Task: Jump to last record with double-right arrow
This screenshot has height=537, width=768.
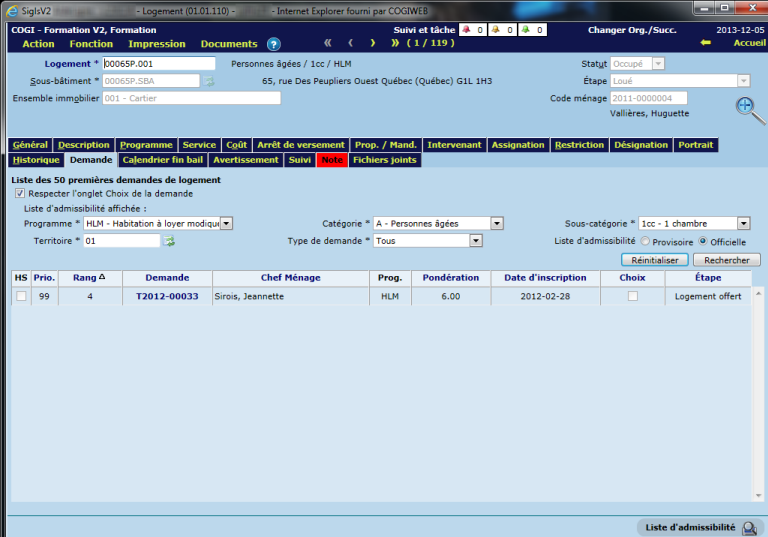Action: coord(394,44)
